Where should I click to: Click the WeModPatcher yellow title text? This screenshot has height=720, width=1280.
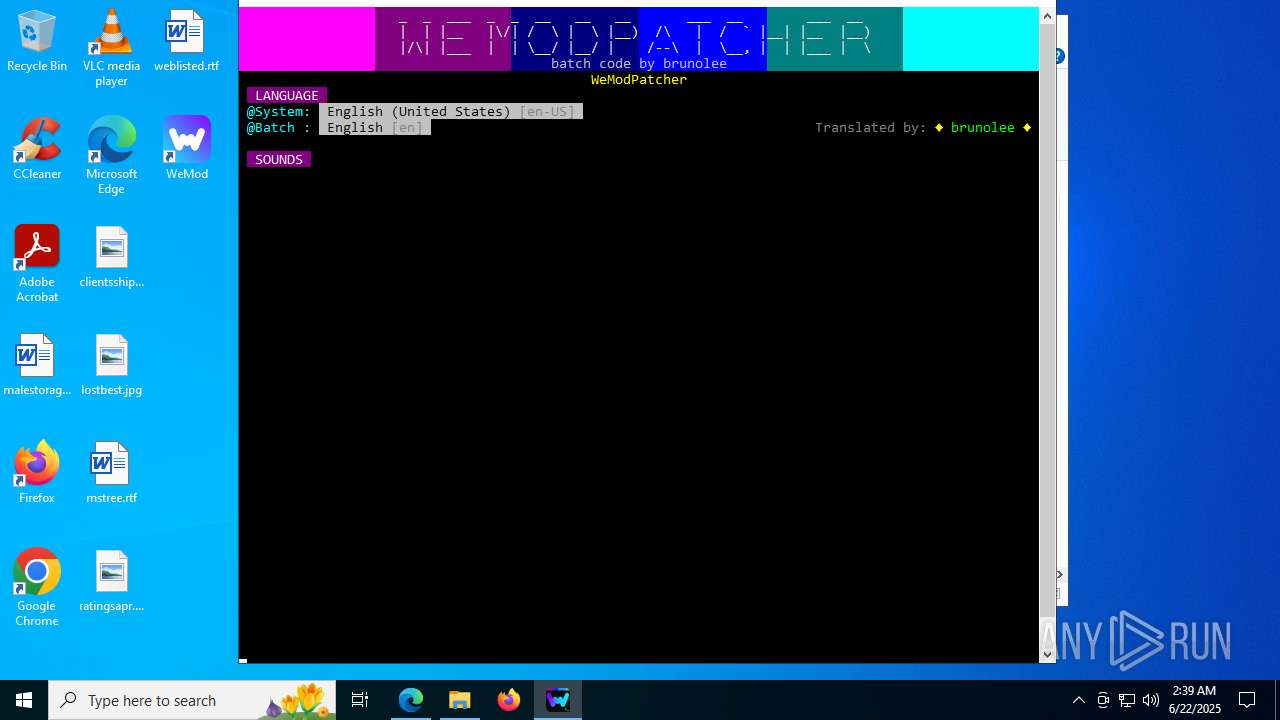tap(639, 80)
